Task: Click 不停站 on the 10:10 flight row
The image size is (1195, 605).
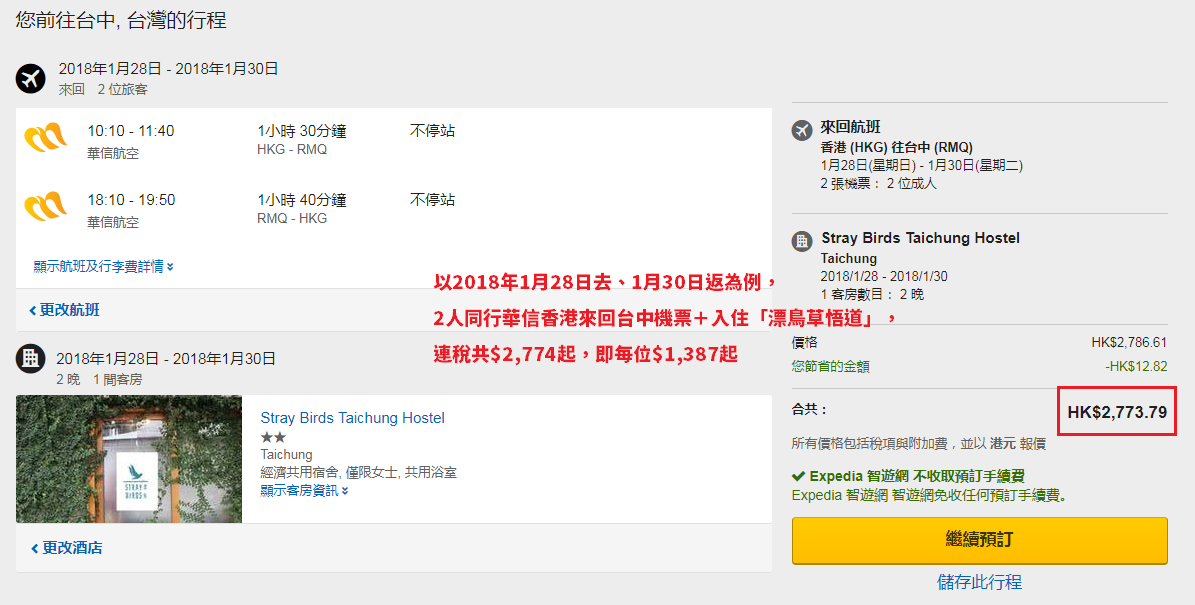Action: 432,131
